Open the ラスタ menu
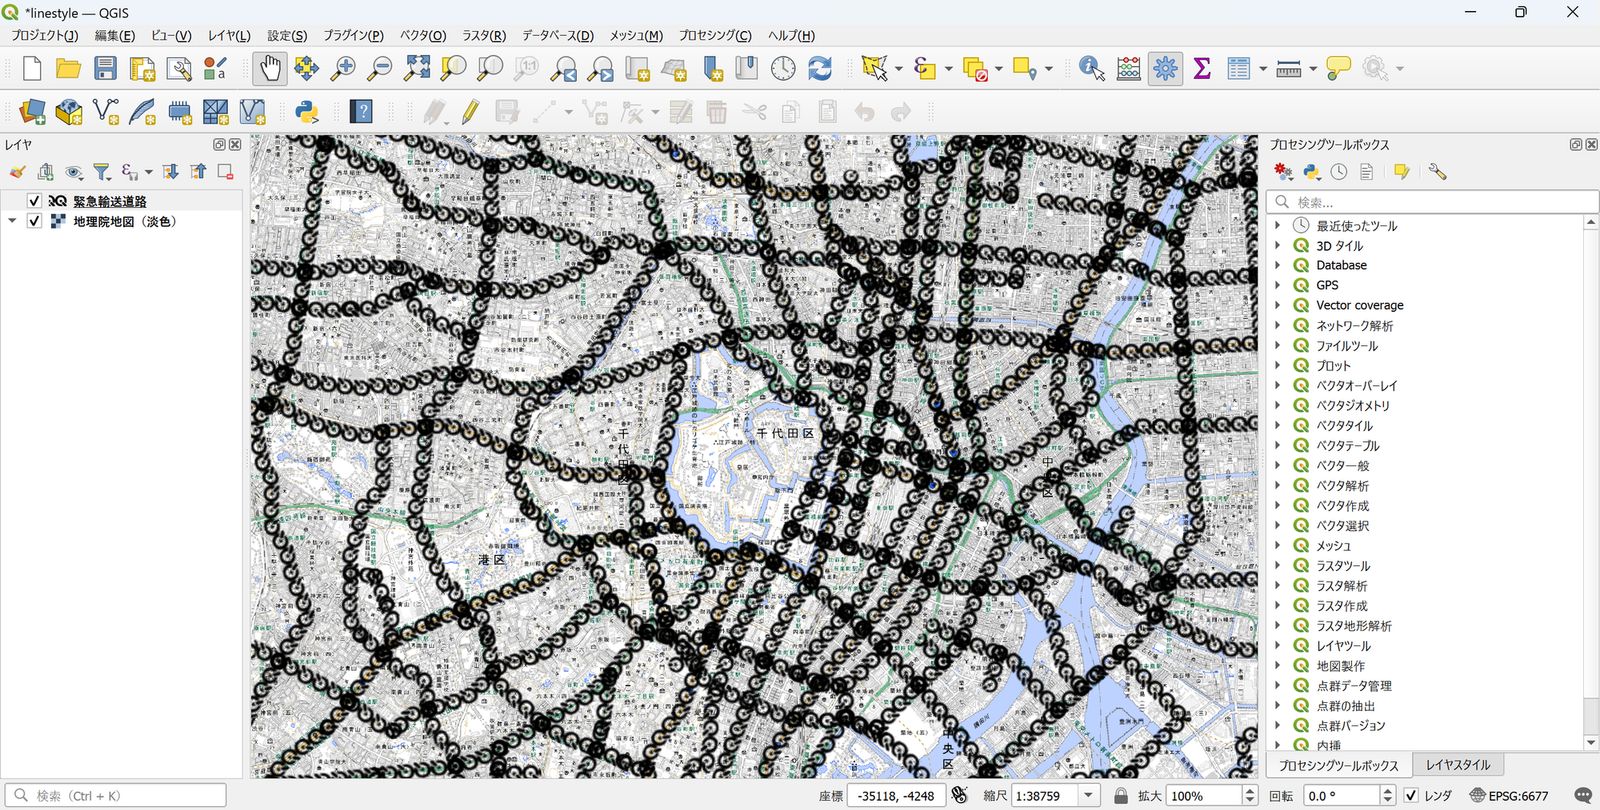 tap(484, 35)
